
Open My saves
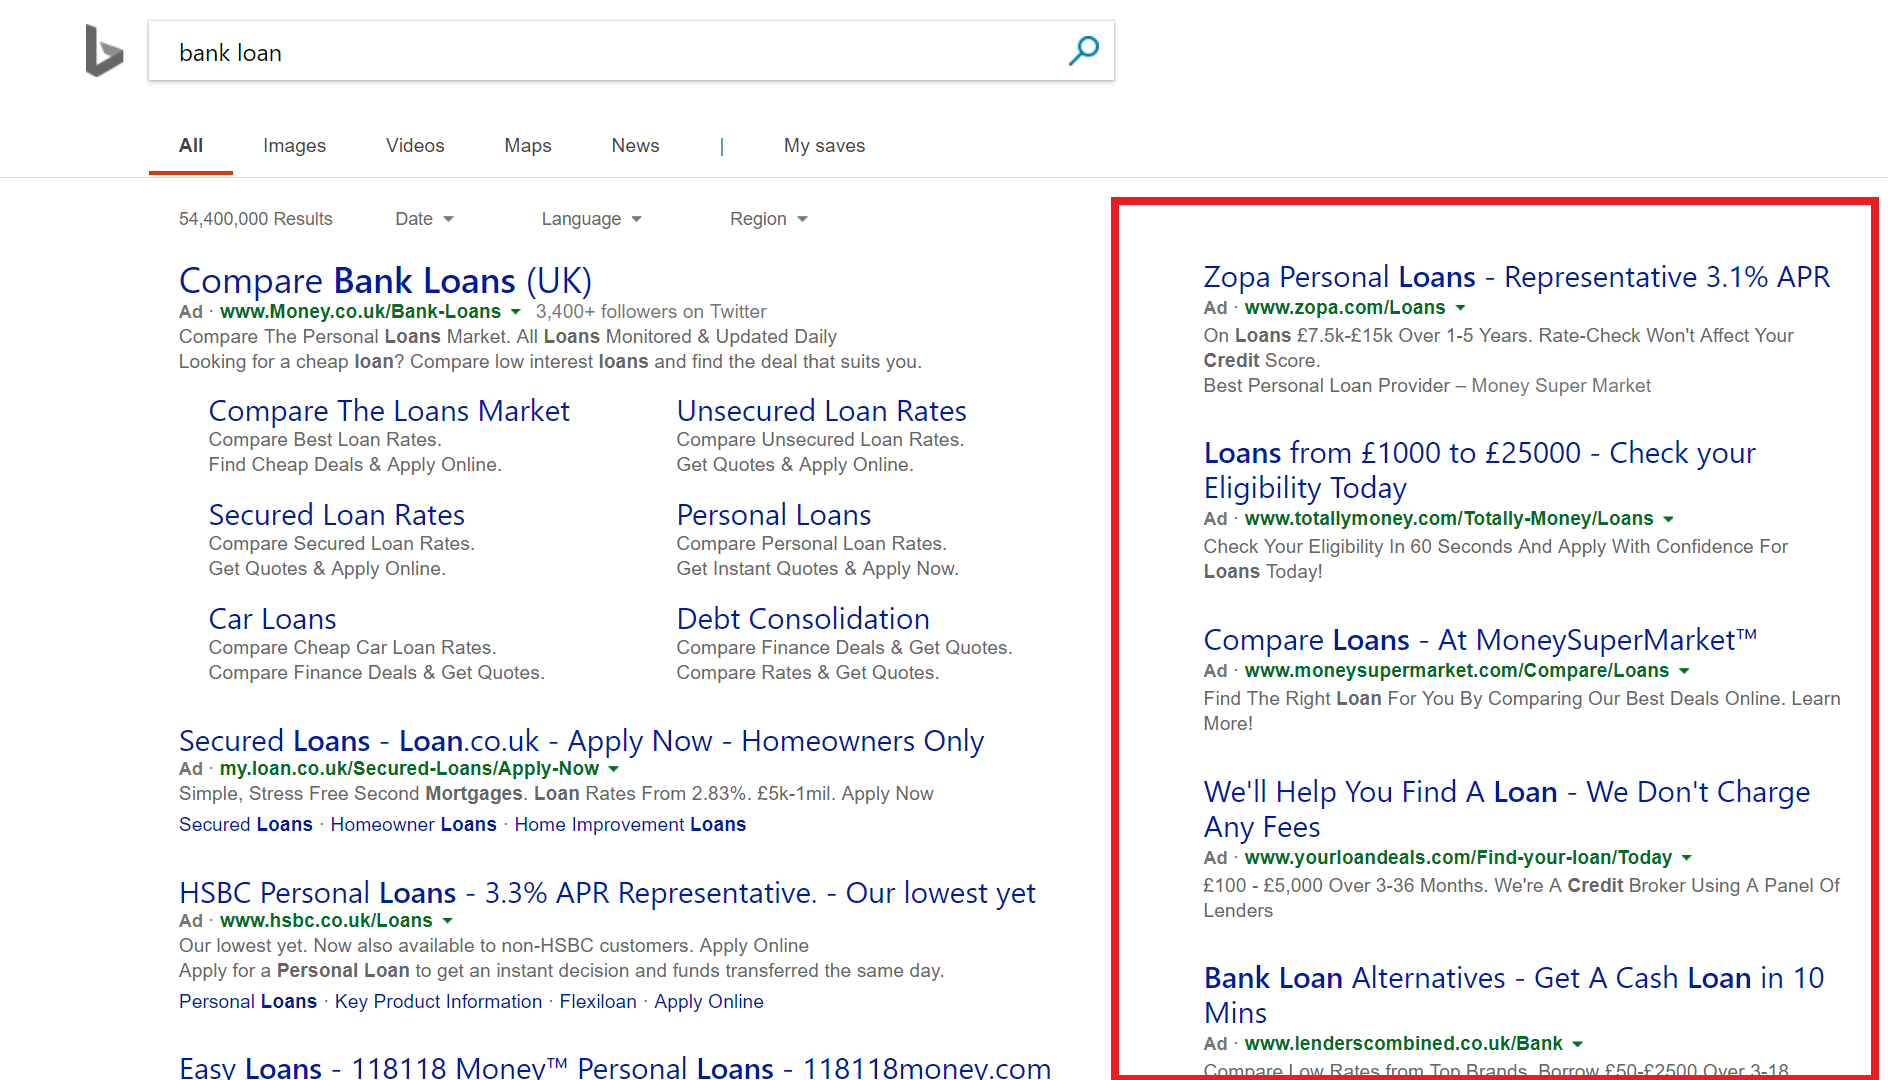pyautogui.click(x=824, y=146)
